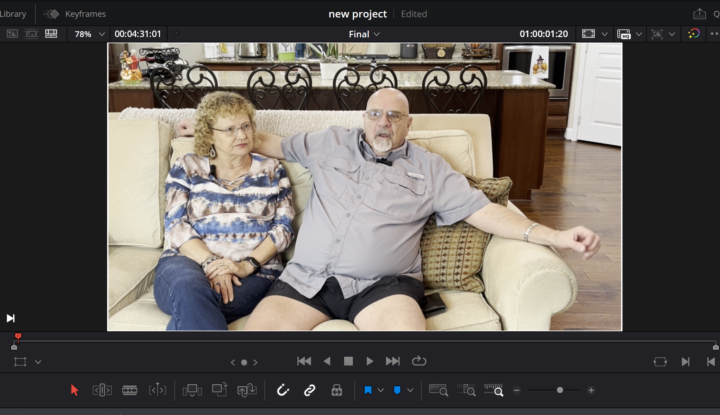Adjust the timeline zoom slider handle

click(560, 390)
